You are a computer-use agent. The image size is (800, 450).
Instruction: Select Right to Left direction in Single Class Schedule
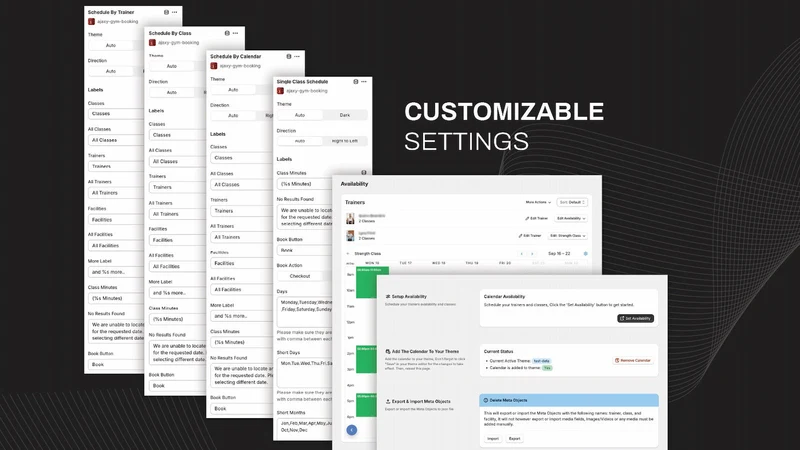coord(345,141)
